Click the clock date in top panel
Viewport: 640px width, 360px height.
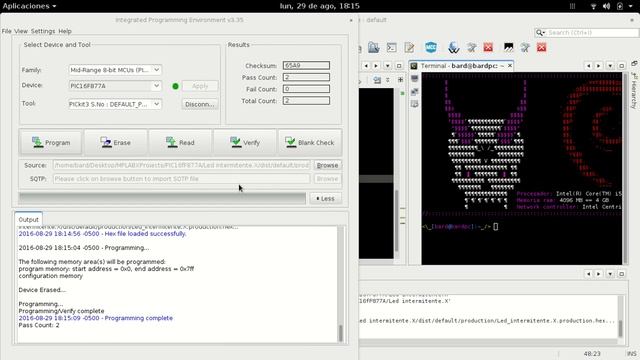(320, 6)
